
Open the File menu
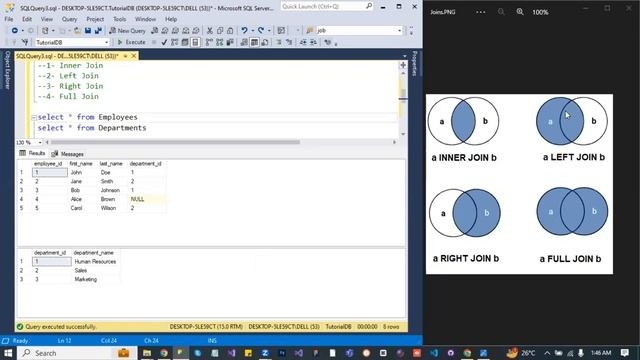click(9, 19)
